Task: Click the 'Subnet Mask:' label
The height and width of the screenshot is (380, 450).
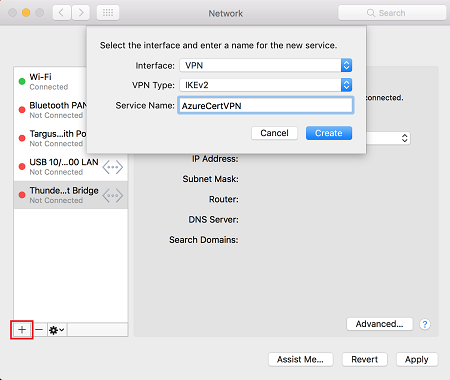Action: click(210, 179)
